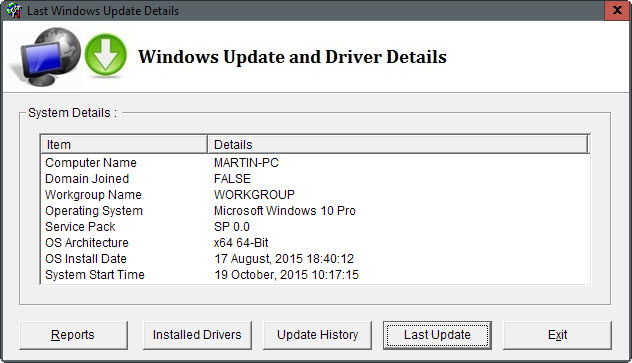Select the OS Install Date row label
The height and width of the screenshot is (363, 632).
(86, 259)
